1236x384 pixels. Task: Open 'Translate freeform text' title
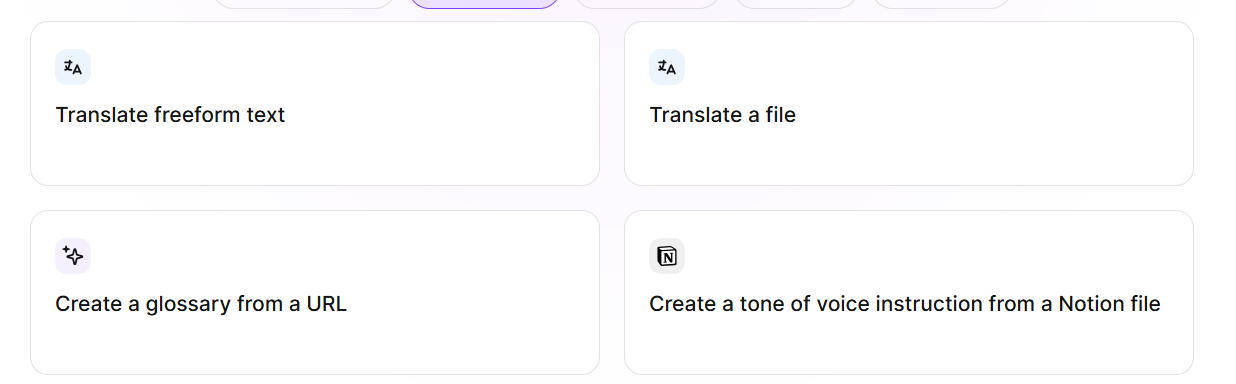pyautogui.click(x=170, y=115)
